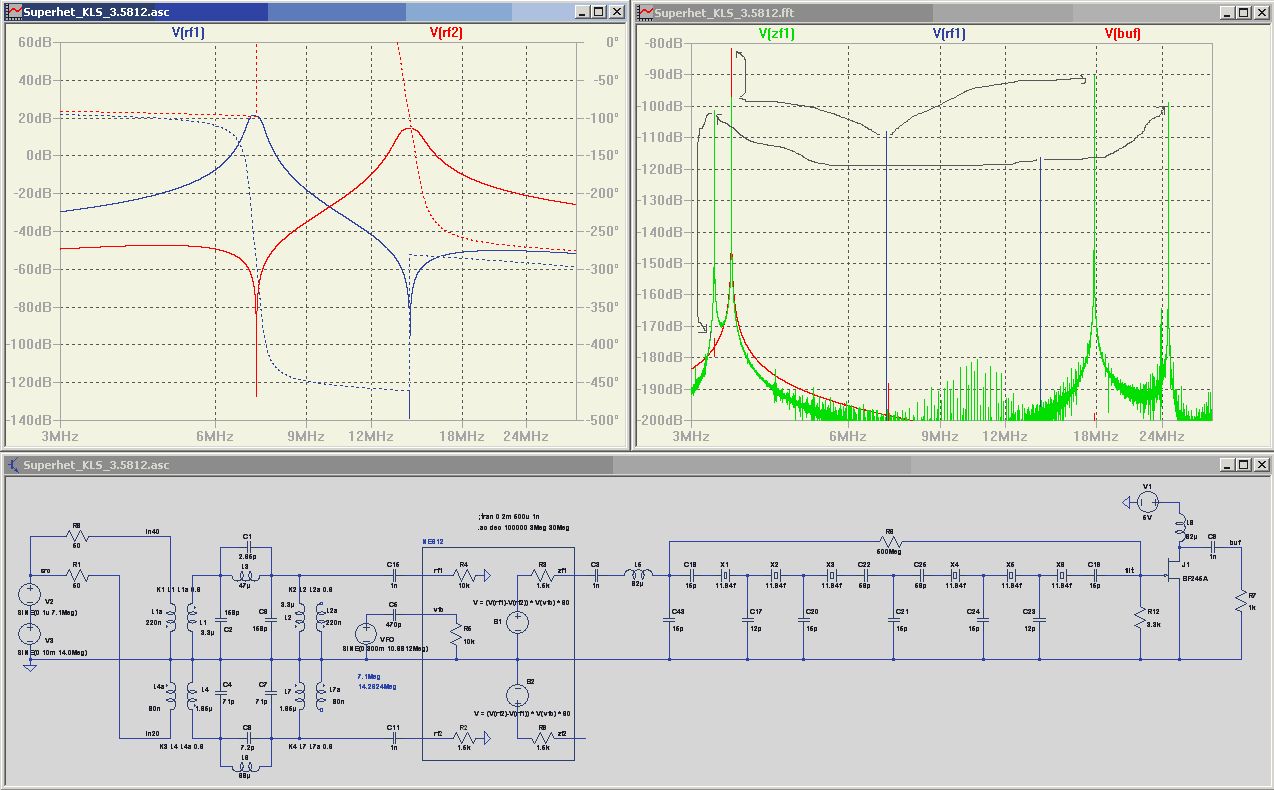
Task: Select the red V(buf) trace label
Action: tap(1122, 33)
